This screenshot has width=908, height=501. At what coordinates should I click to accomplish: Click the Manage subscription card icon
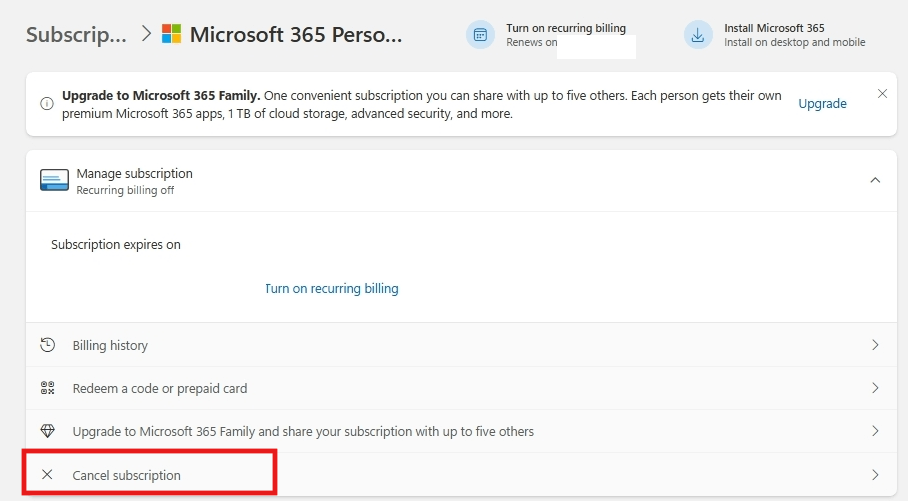pos(54,180)
